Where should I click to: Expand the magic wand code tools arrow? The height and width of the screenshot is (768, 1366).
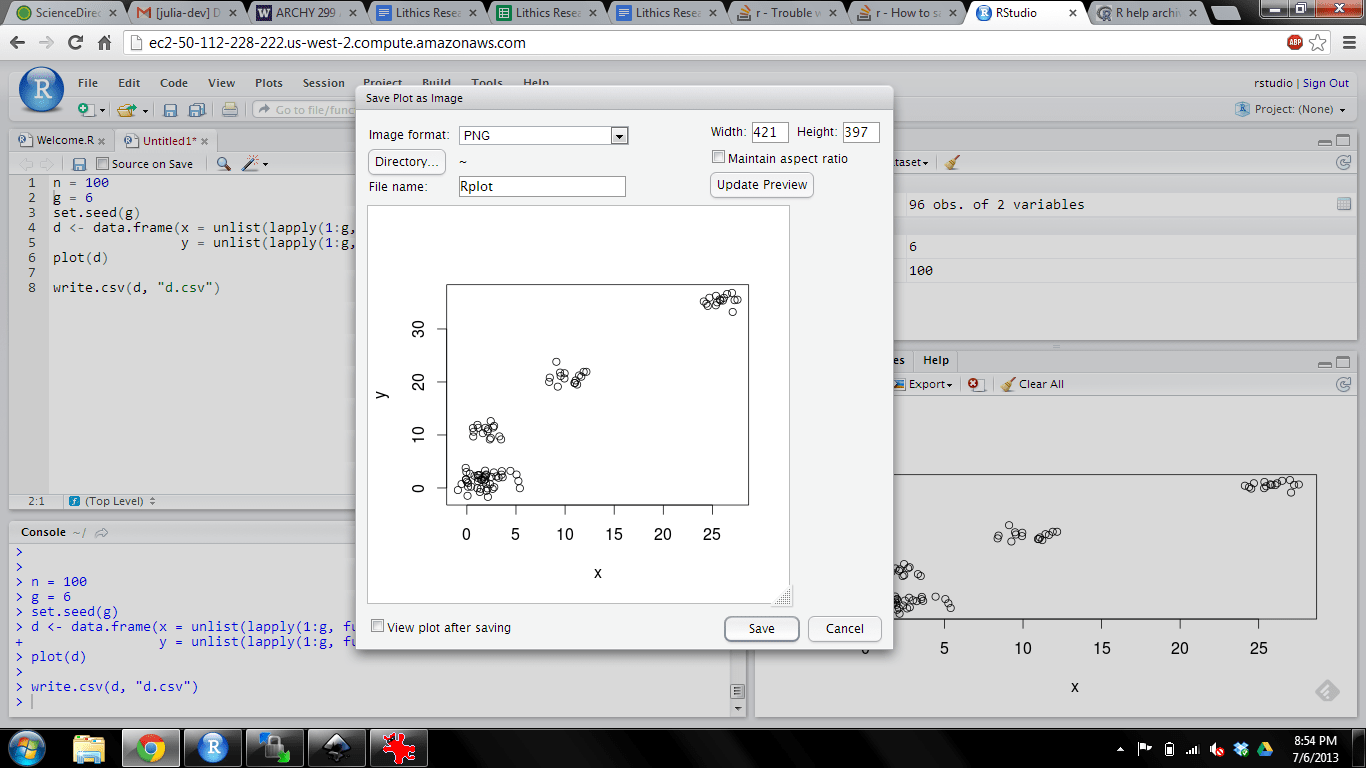tap(265, 163)
